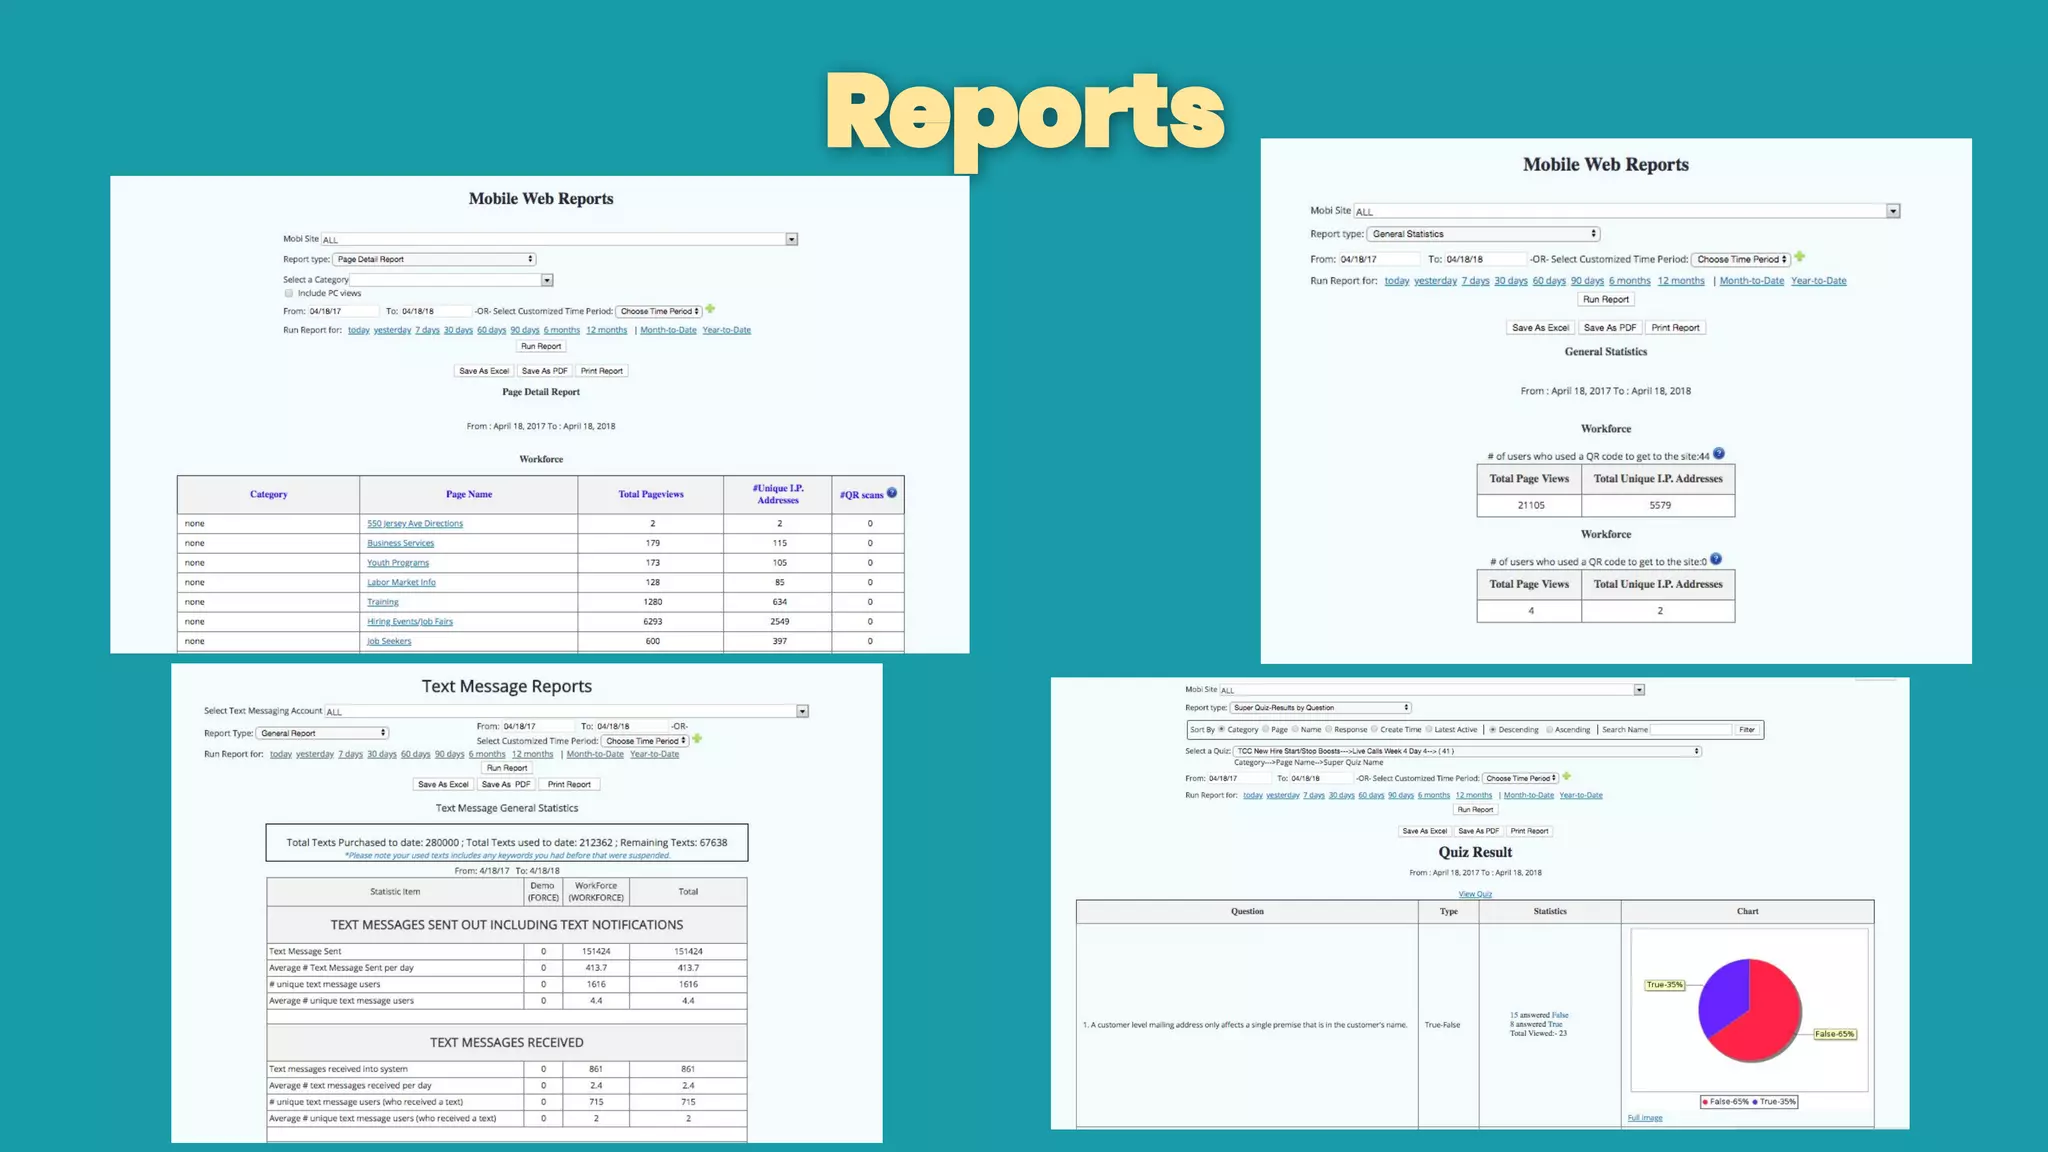Click the Search Name input field
Image resolution: width=2048 pixels, height=1152 pixels.
click(x=1690, y=729)
